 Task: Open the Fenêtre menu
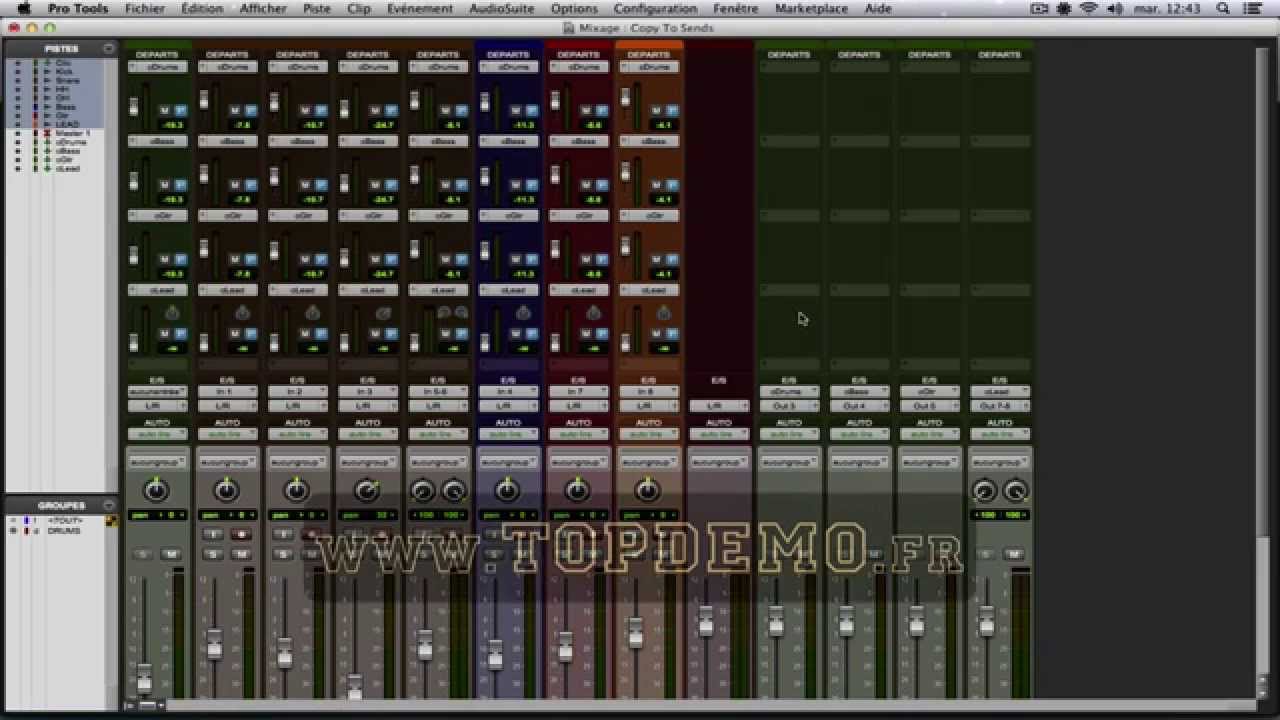735,8
